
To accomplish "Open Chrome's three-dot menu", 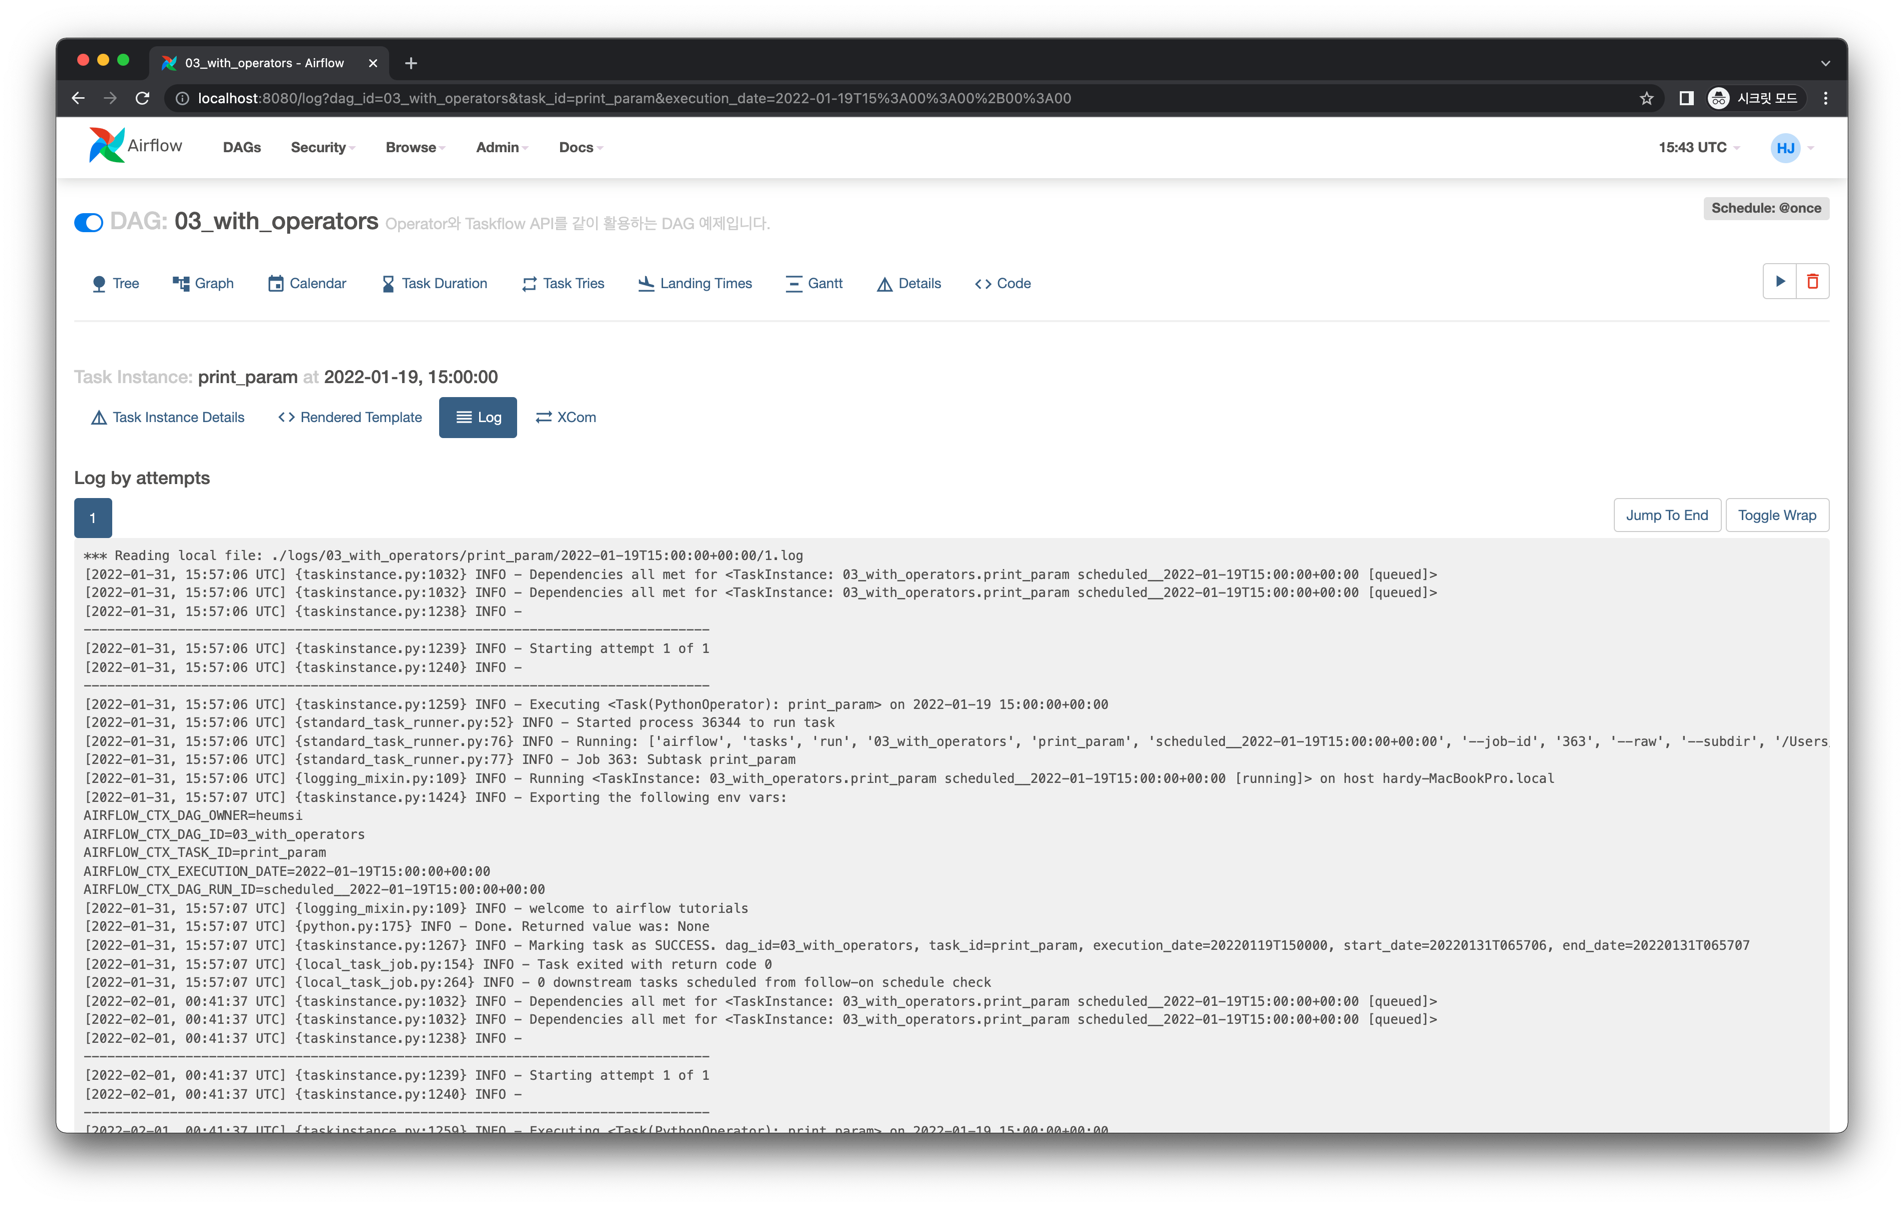I will [1826, 98].
